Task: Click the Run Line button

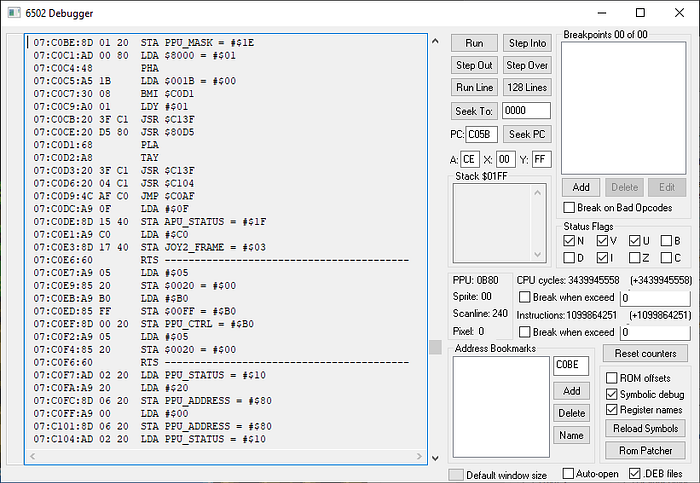Action: tap(474, 87)
